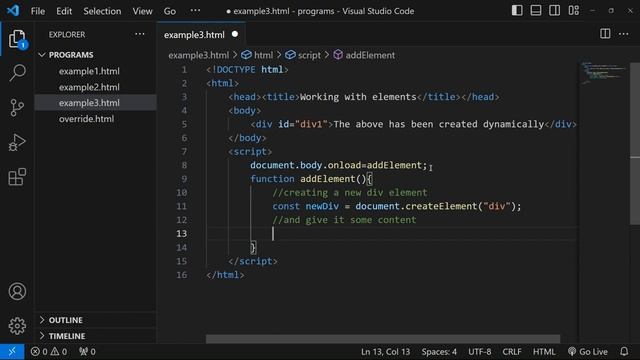Open the Edit menu

click(x=64, y=11)
